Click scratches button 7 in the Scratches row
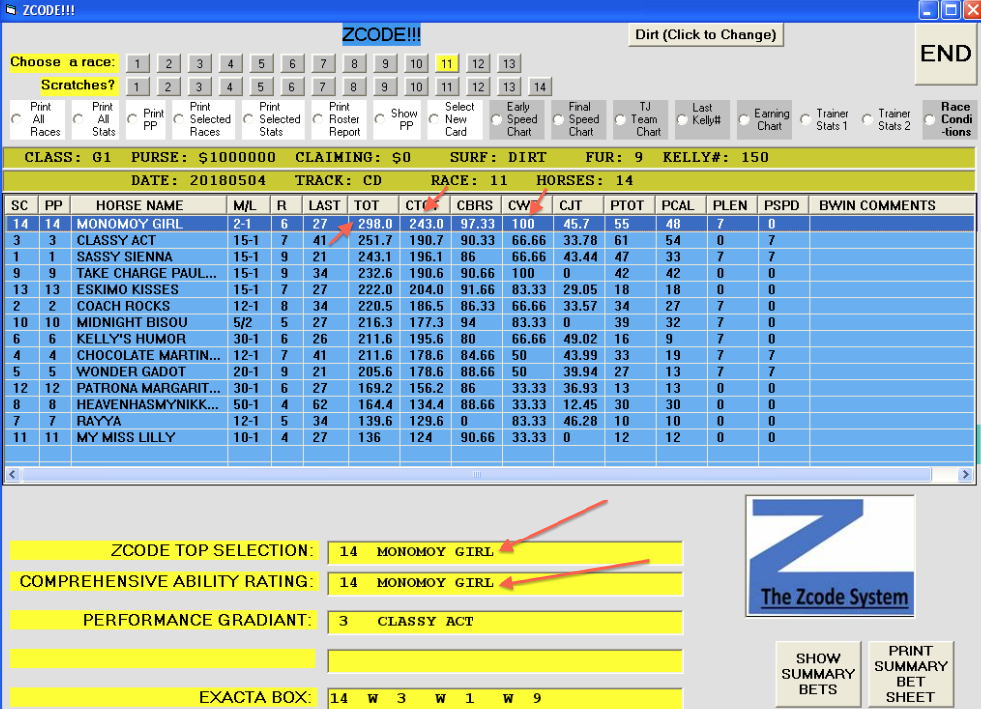This screenshot has height=709, width=981. (x=323, y=87)
